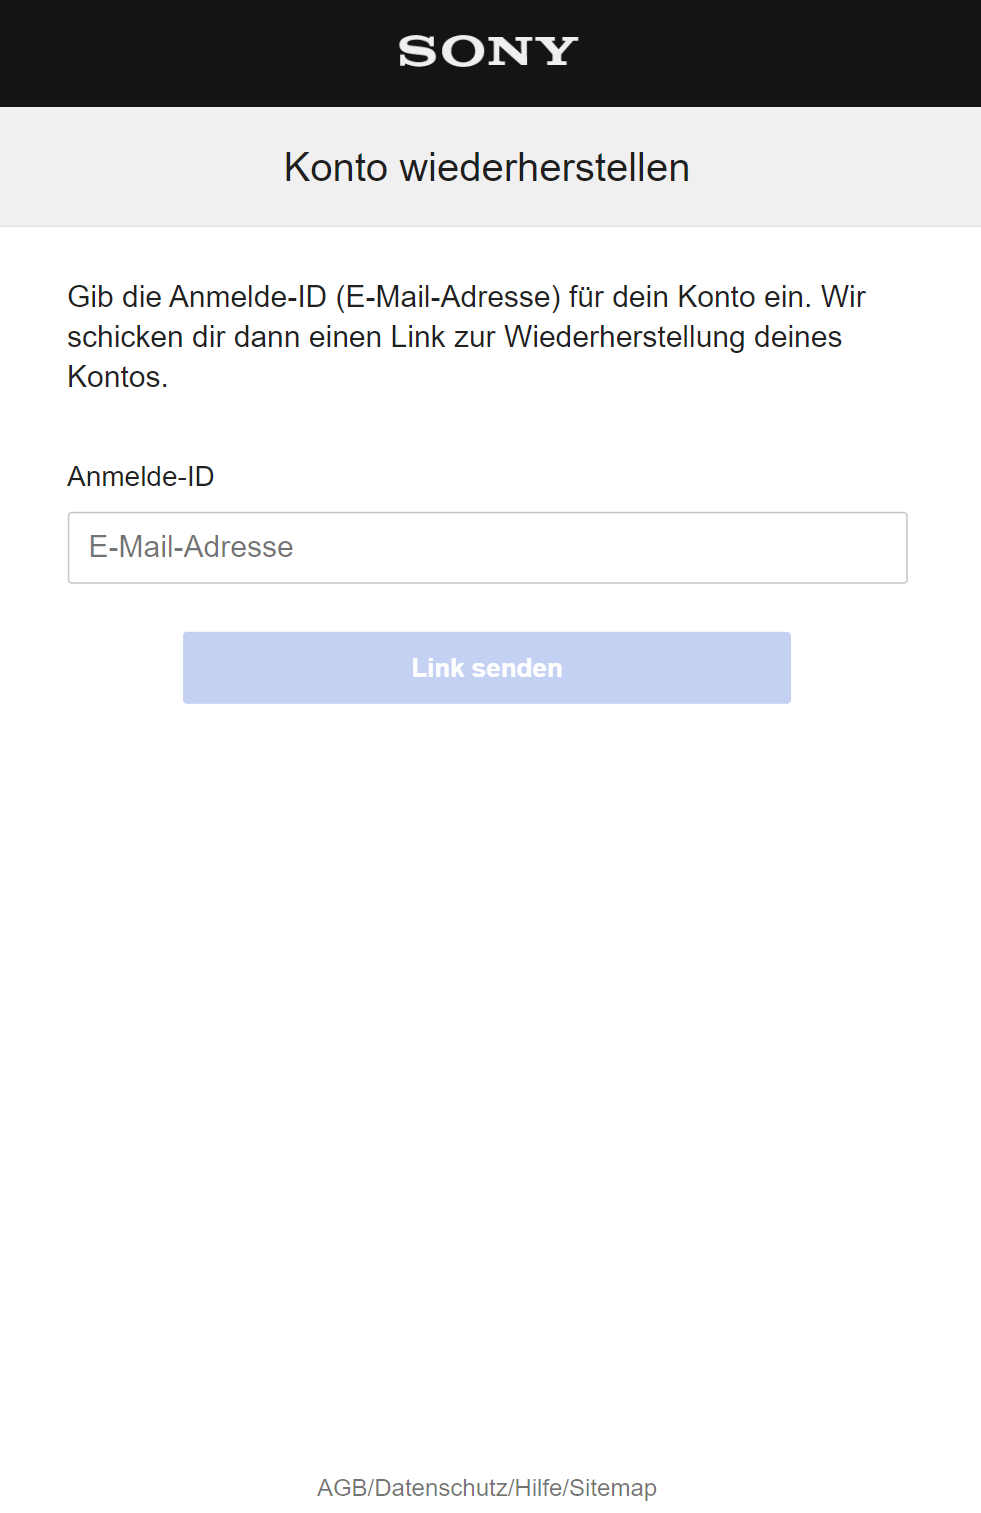Click the Sony logo
Screen dimensions: 981x1513
(x=488, y=51)
